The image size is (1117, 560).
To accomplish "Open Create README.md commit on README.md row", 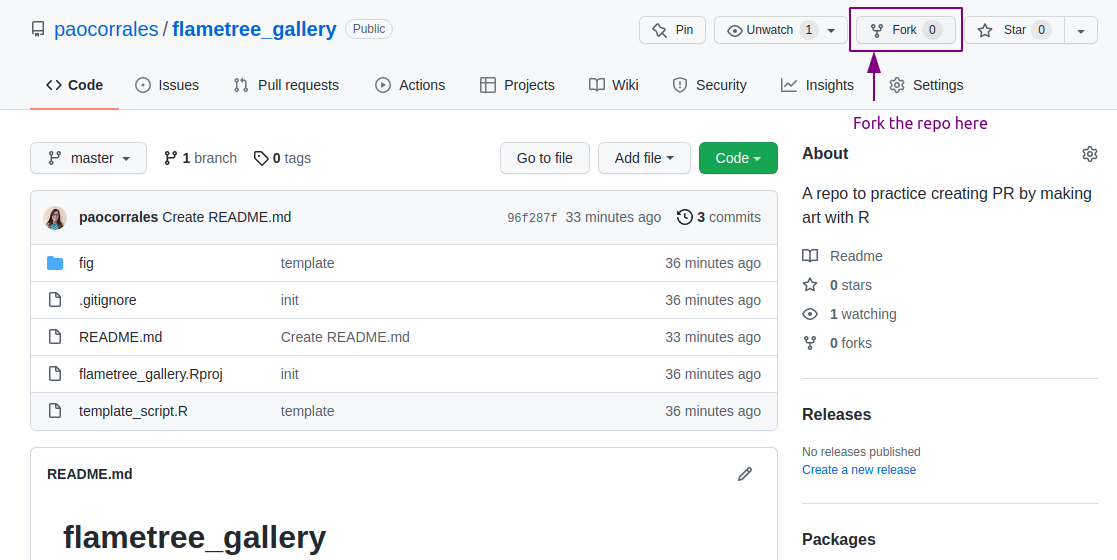I will (x=346, y=337).
